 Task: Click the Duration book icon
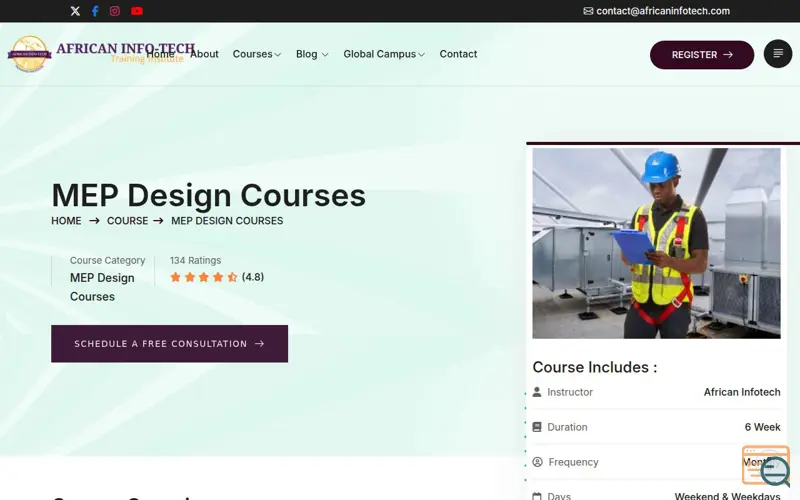(537, 427)
